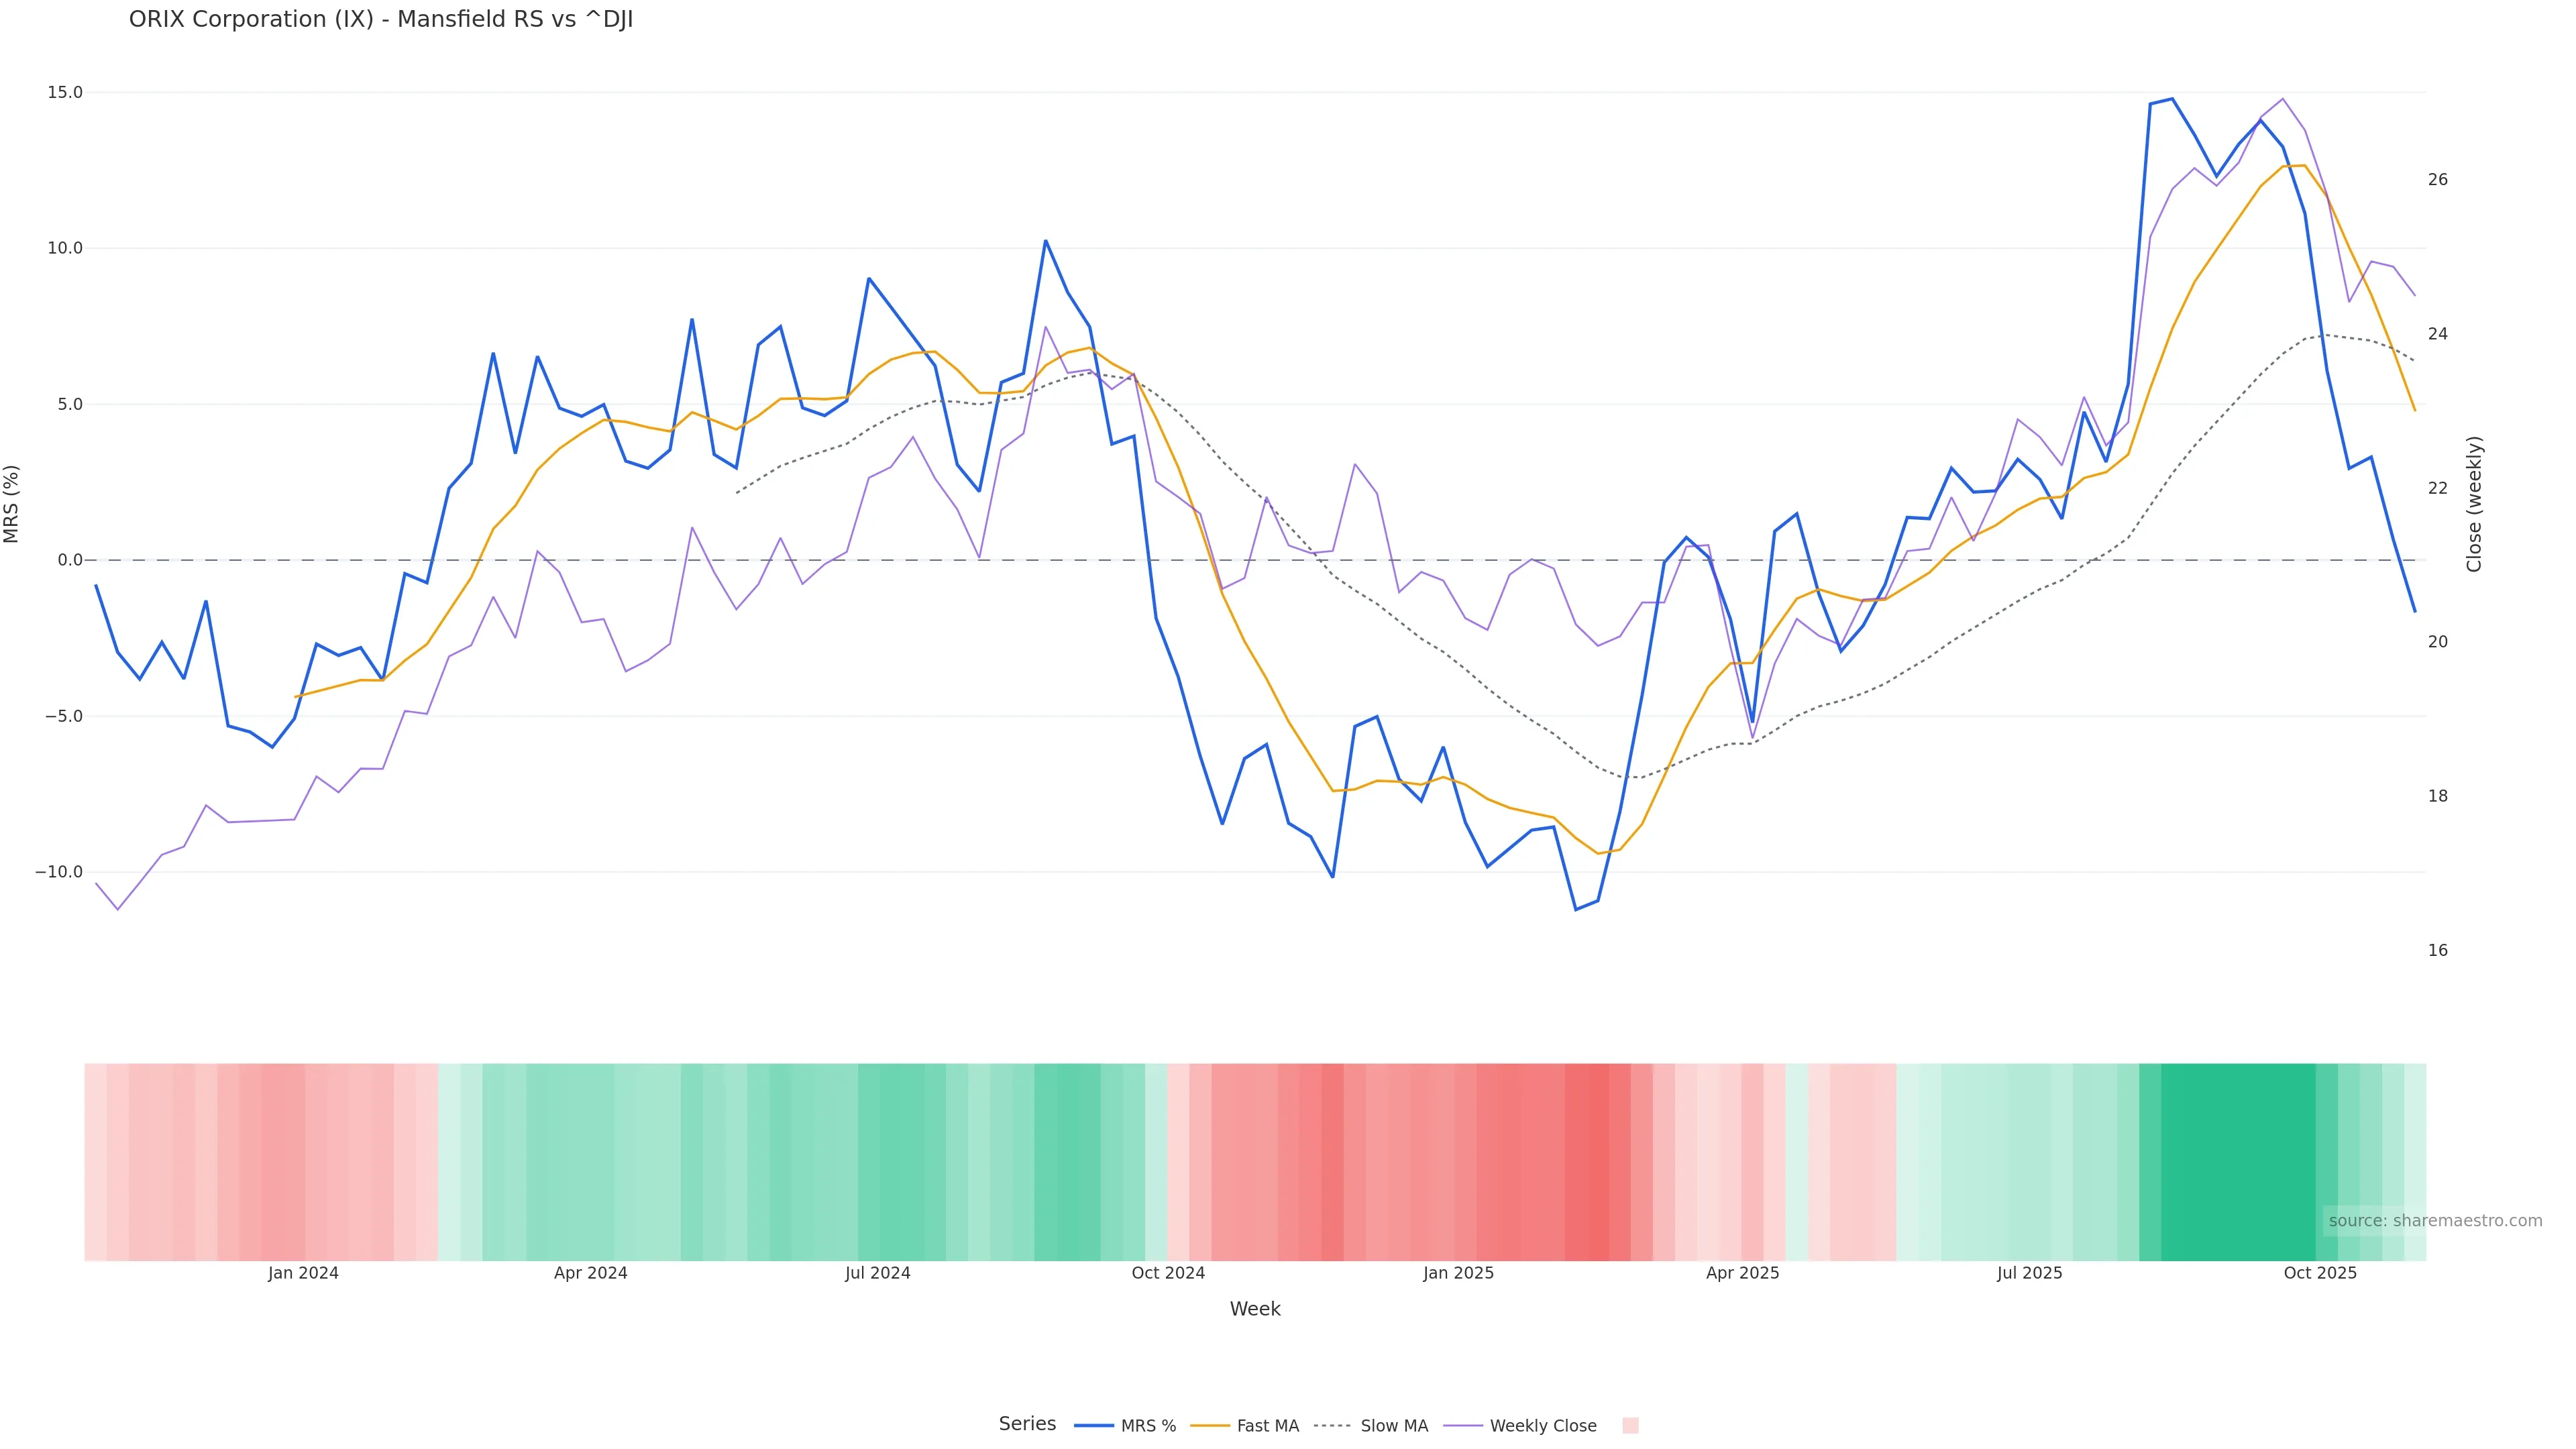Viewport: 2576px width, 1449px height.
Task: Click the "Series" legend title
Action: (x=1027, y=1424)
